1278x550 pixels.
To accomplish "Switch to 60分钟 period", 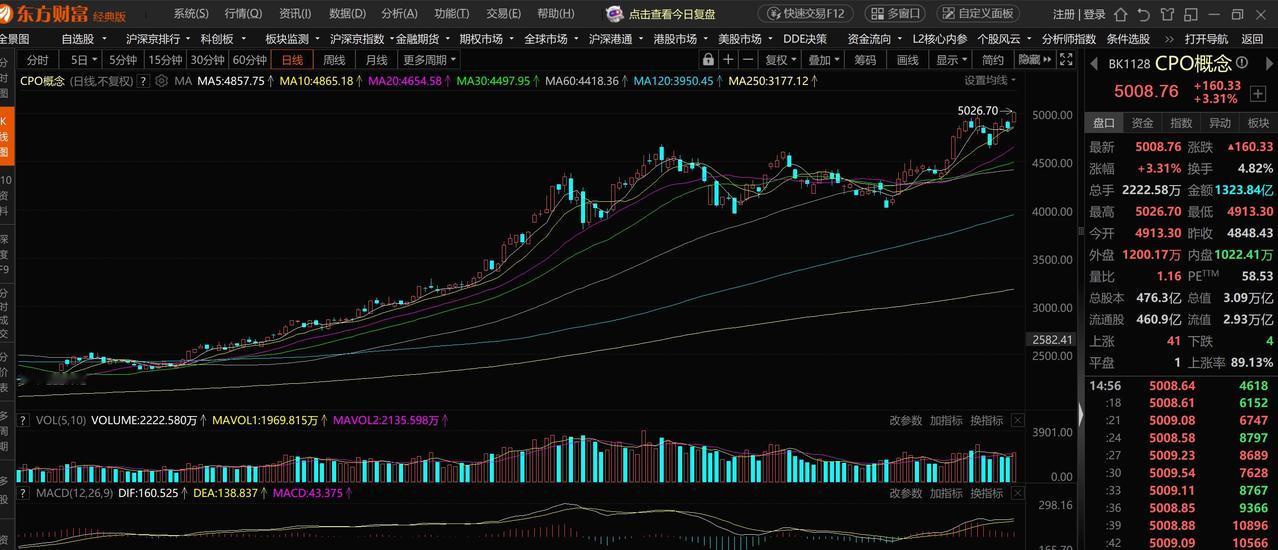I will coord(250,60).
